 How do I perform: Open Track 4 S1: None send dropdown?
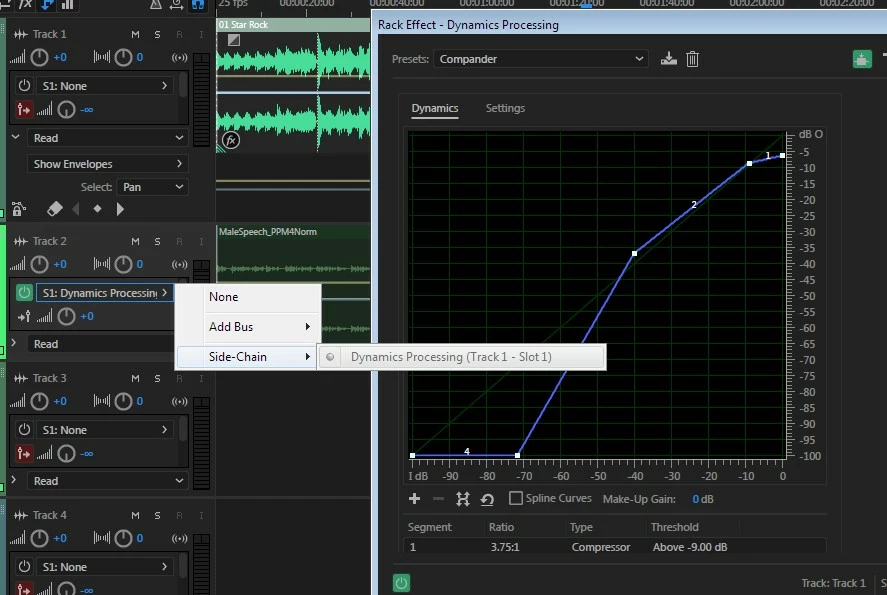tap(105, 567)
